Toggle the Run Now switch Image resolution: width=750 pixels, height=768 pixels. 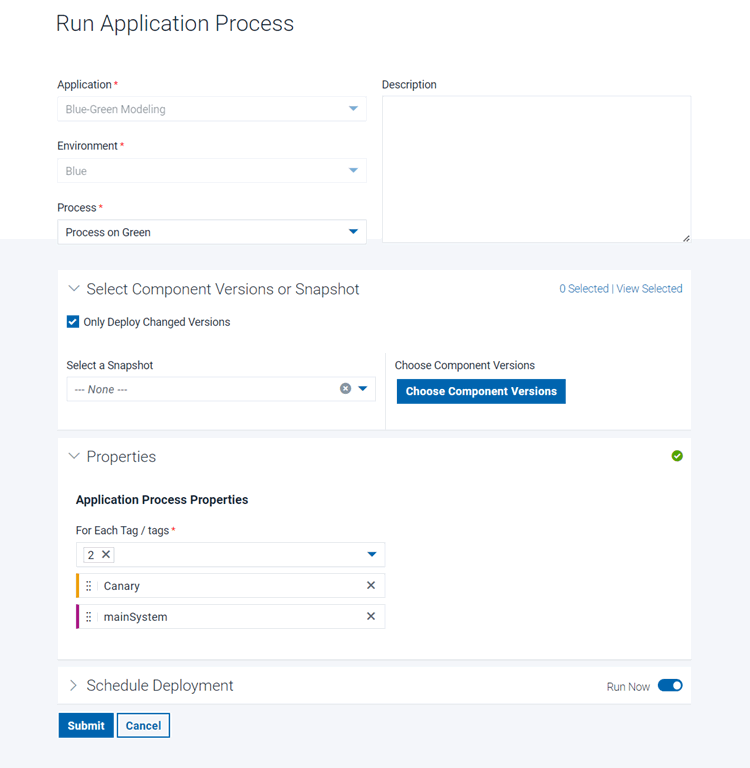point(670,686)
